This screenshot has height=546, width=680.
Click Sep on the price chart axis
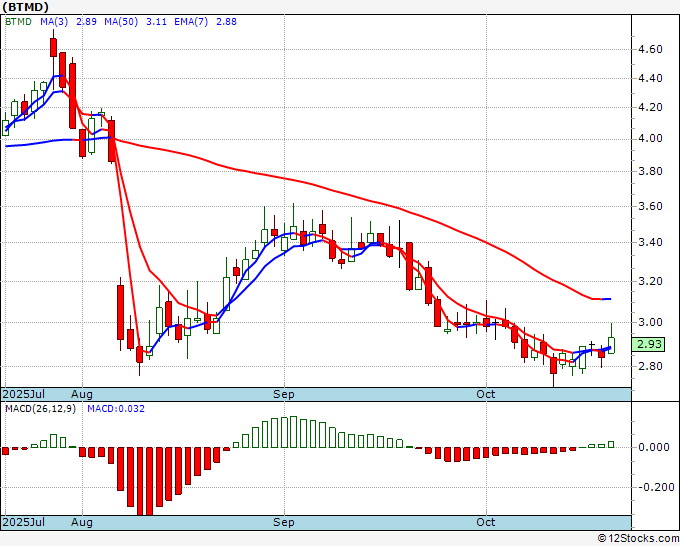tap(284, 394)
